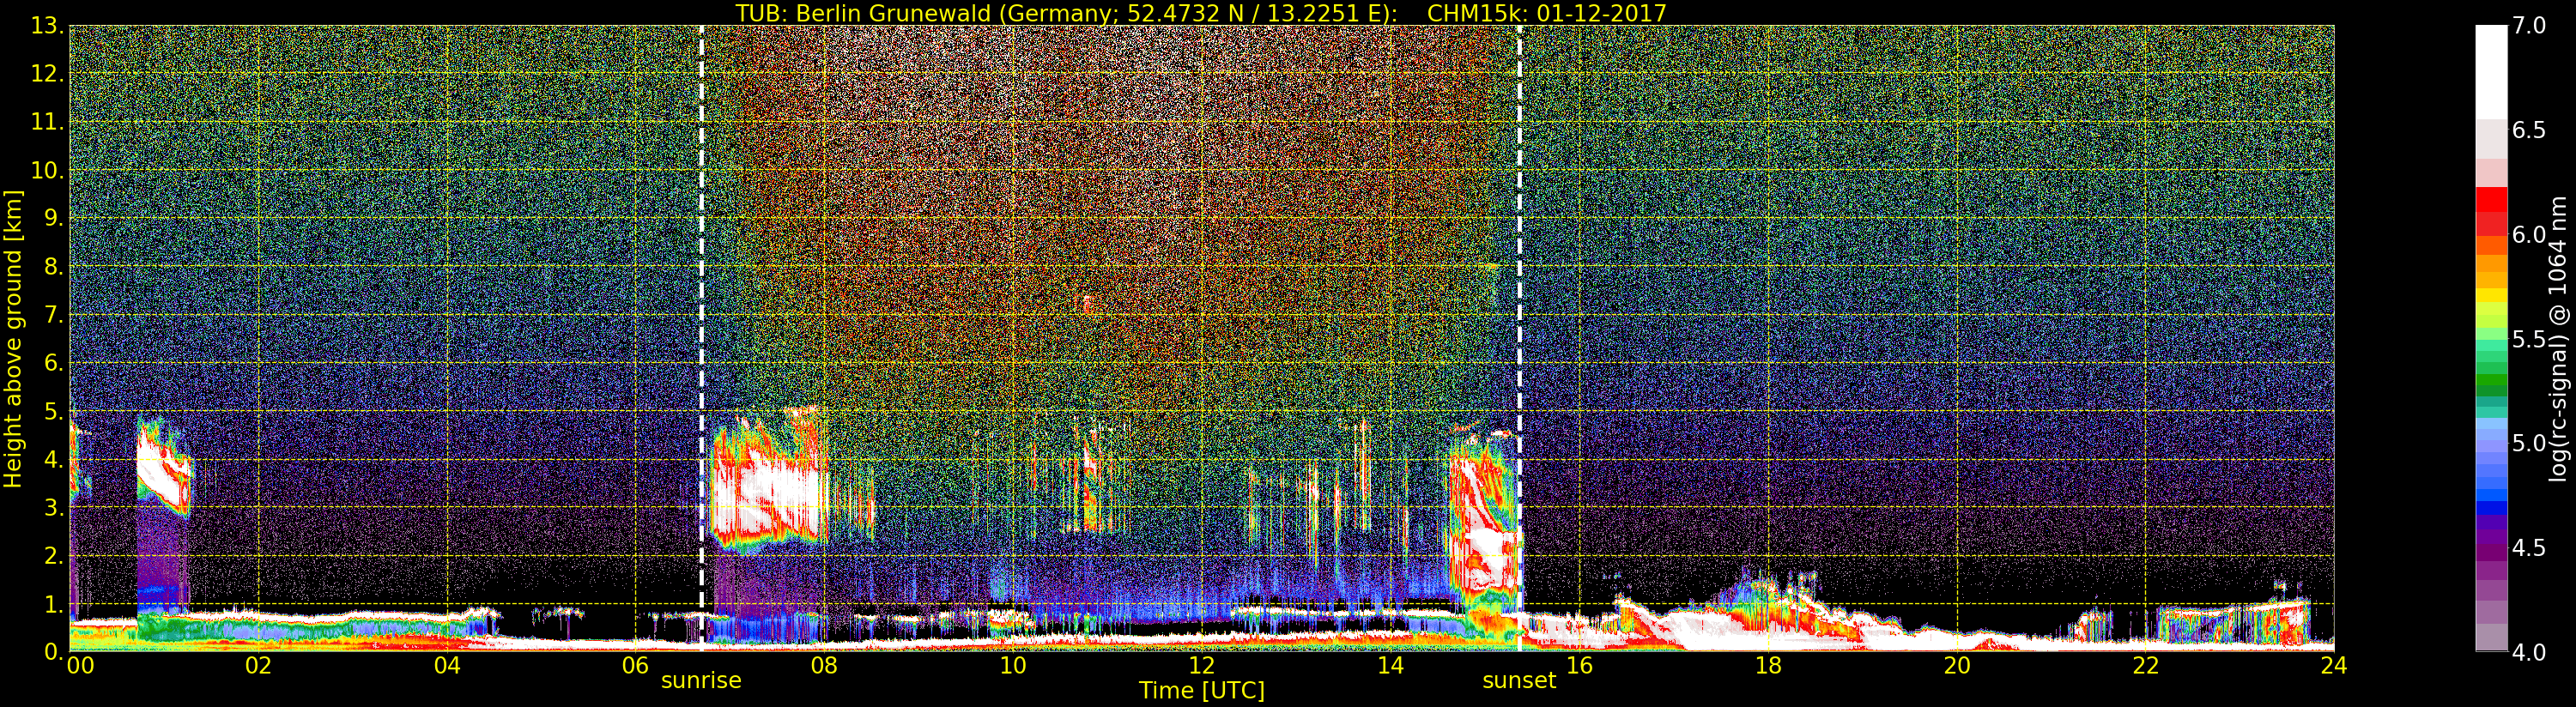
Task: Click height-axis tick label '4.'
Action: 54,459
